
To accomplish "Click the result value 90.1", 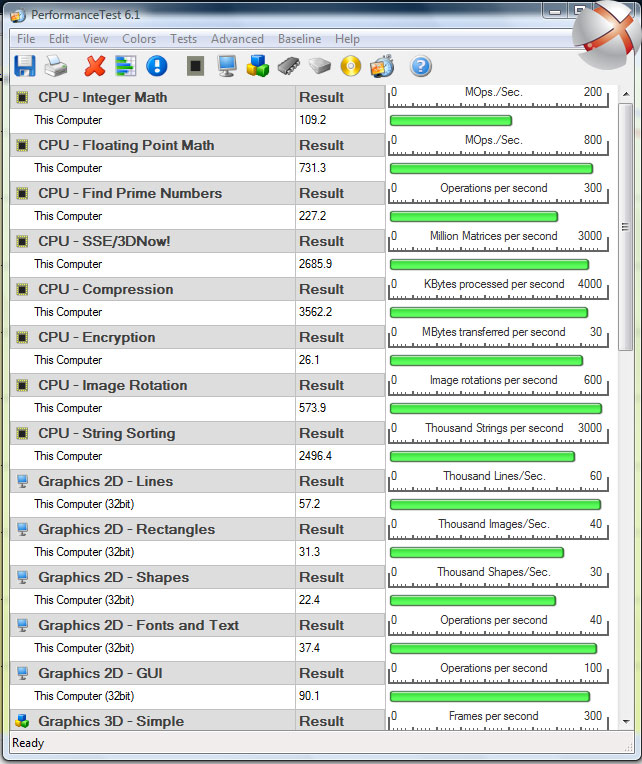I will point(309,696).
